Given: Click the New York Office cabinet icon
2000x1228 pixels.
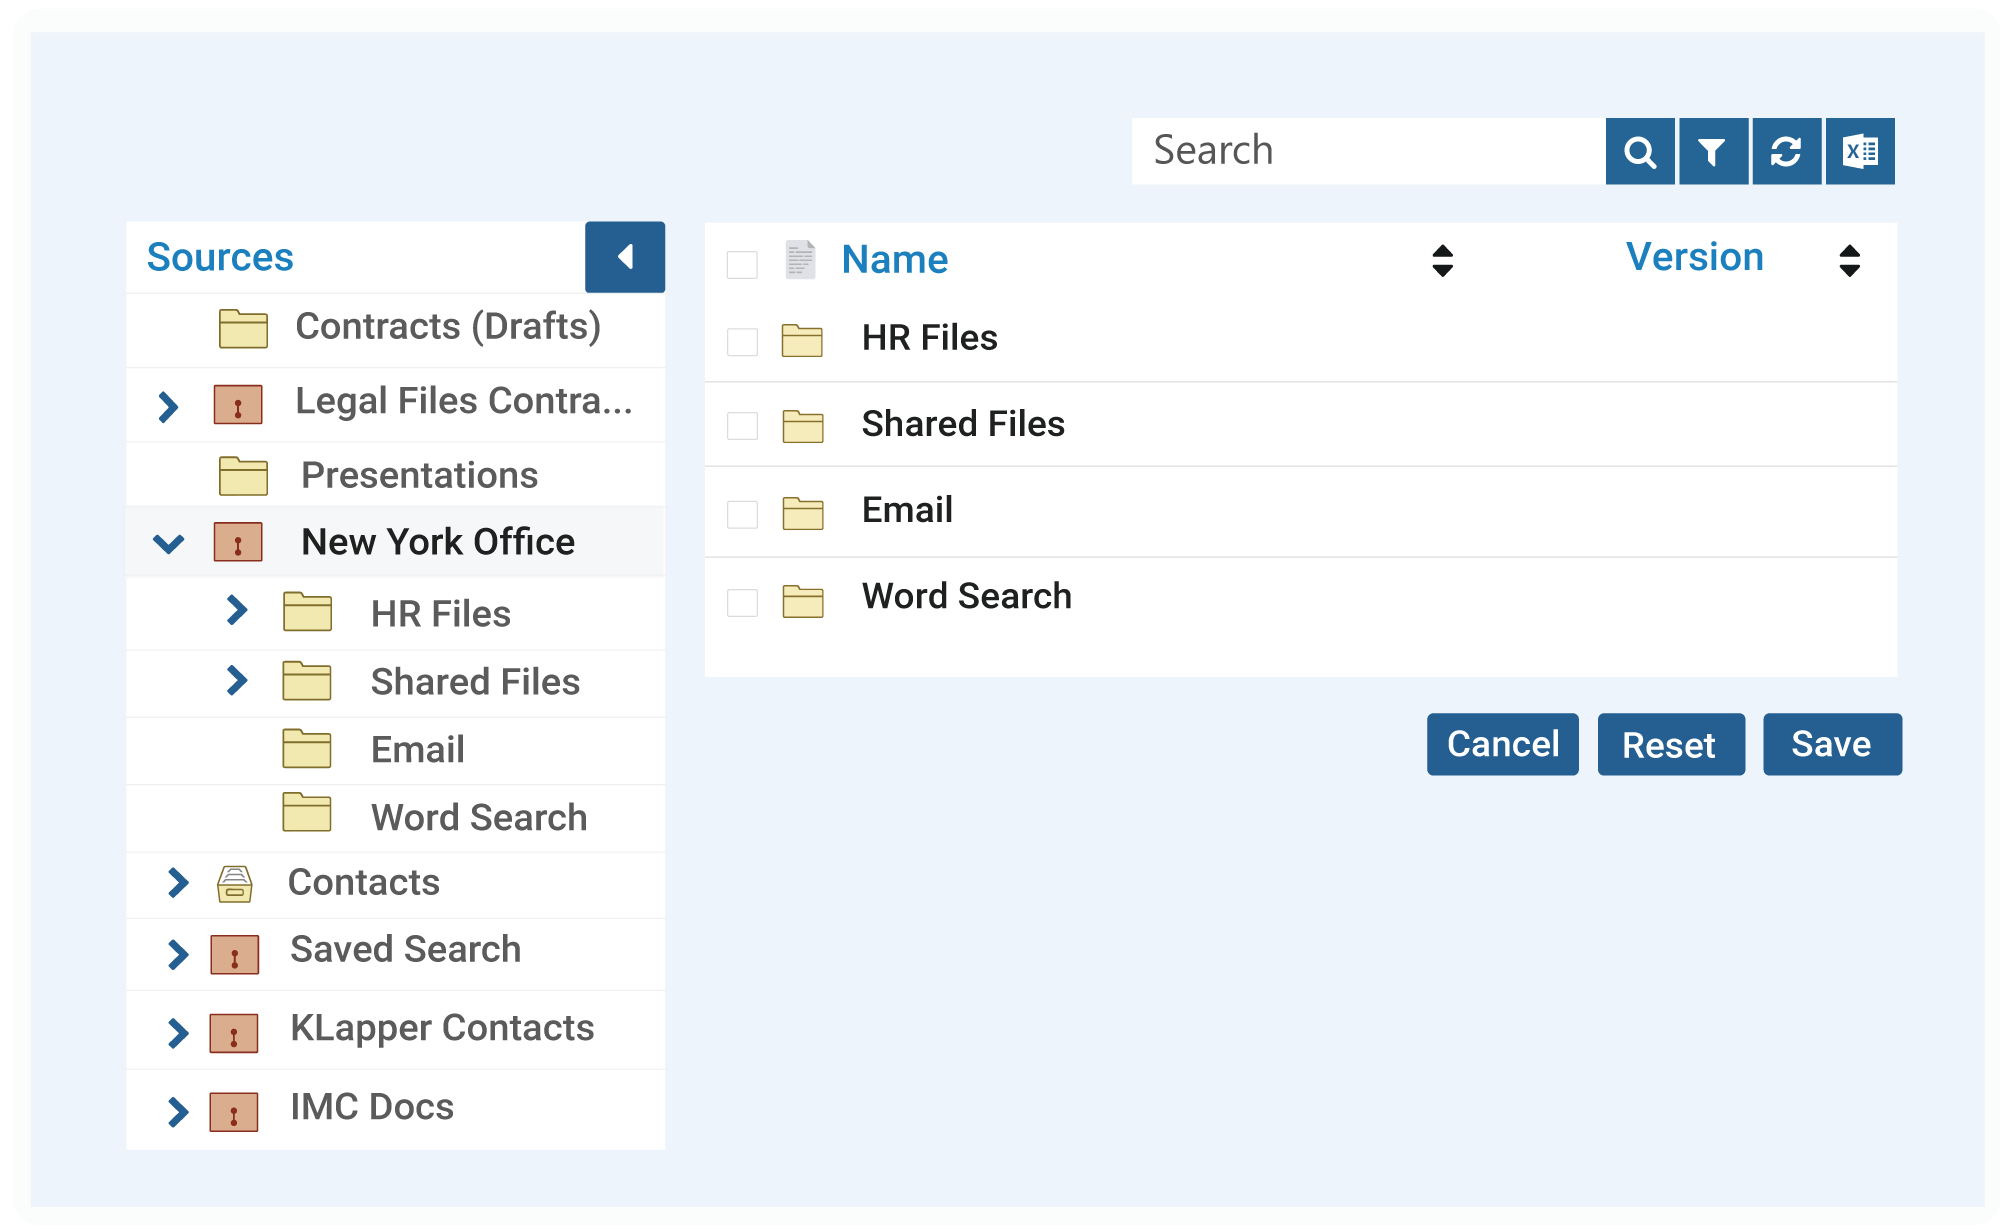Looking at the screenshot, I should [x=238, y=542].
